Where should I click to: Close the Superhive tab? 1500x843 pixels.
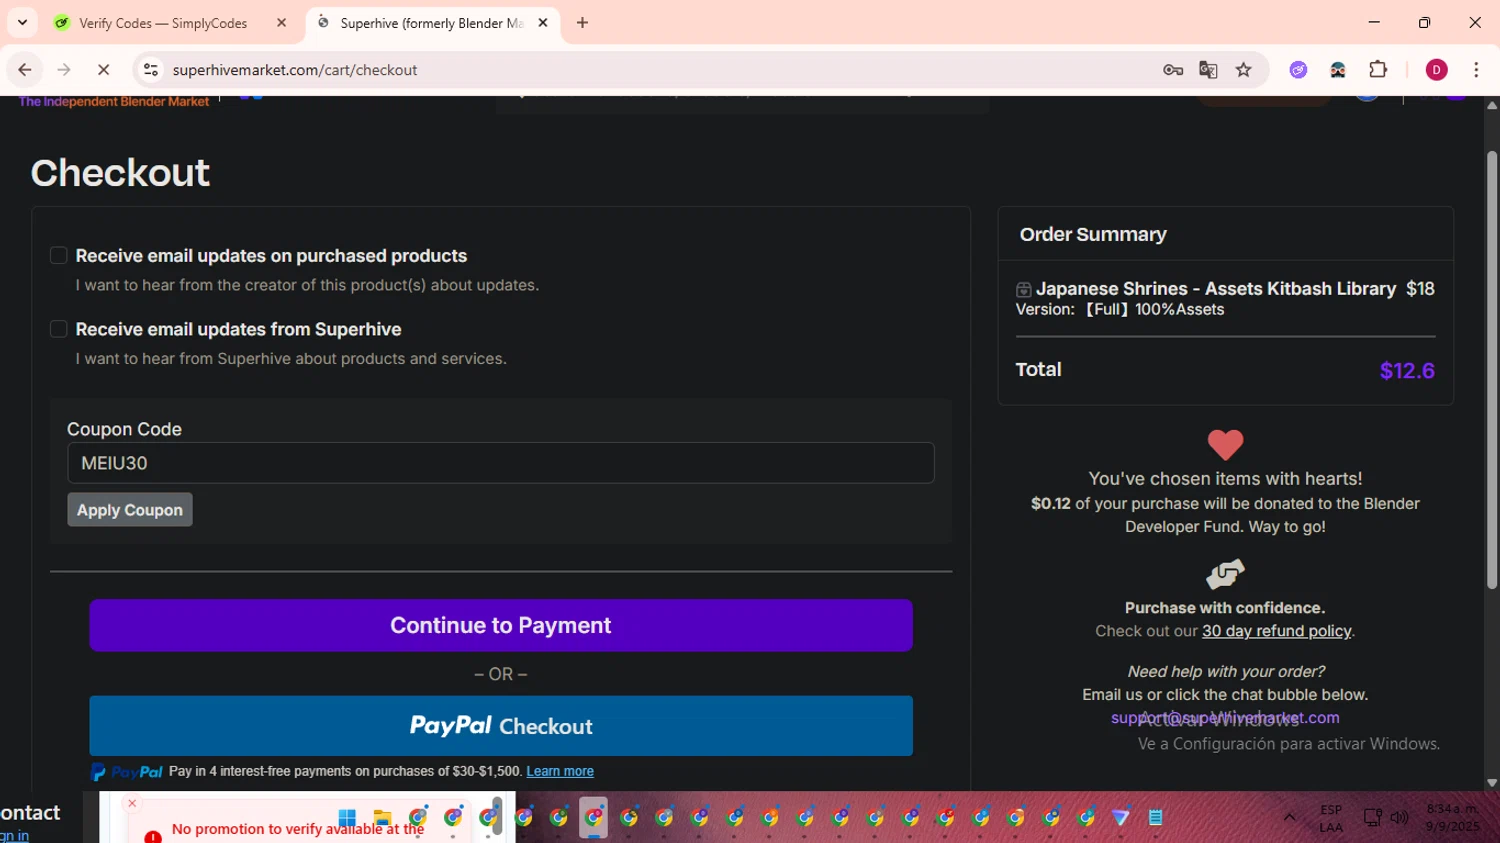tap(543, 22)
